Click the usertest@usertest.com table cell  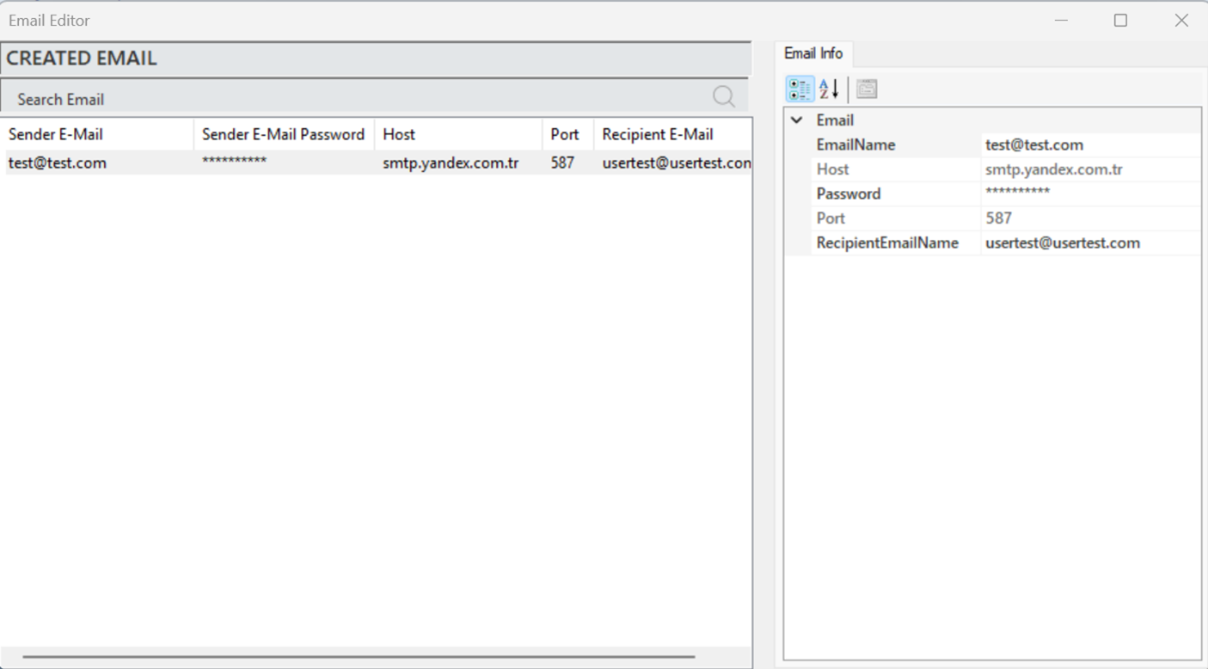pos(676,163)
